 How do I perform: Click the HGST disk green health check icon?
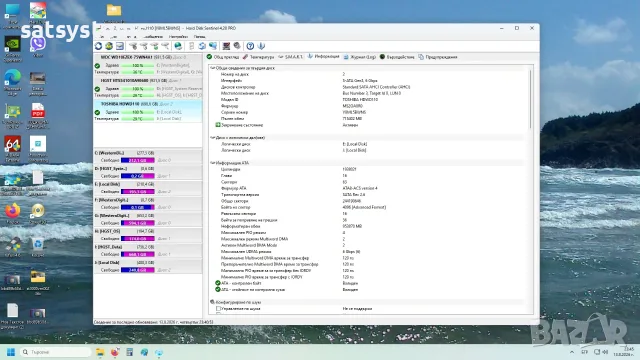click(x=97, y=89)
